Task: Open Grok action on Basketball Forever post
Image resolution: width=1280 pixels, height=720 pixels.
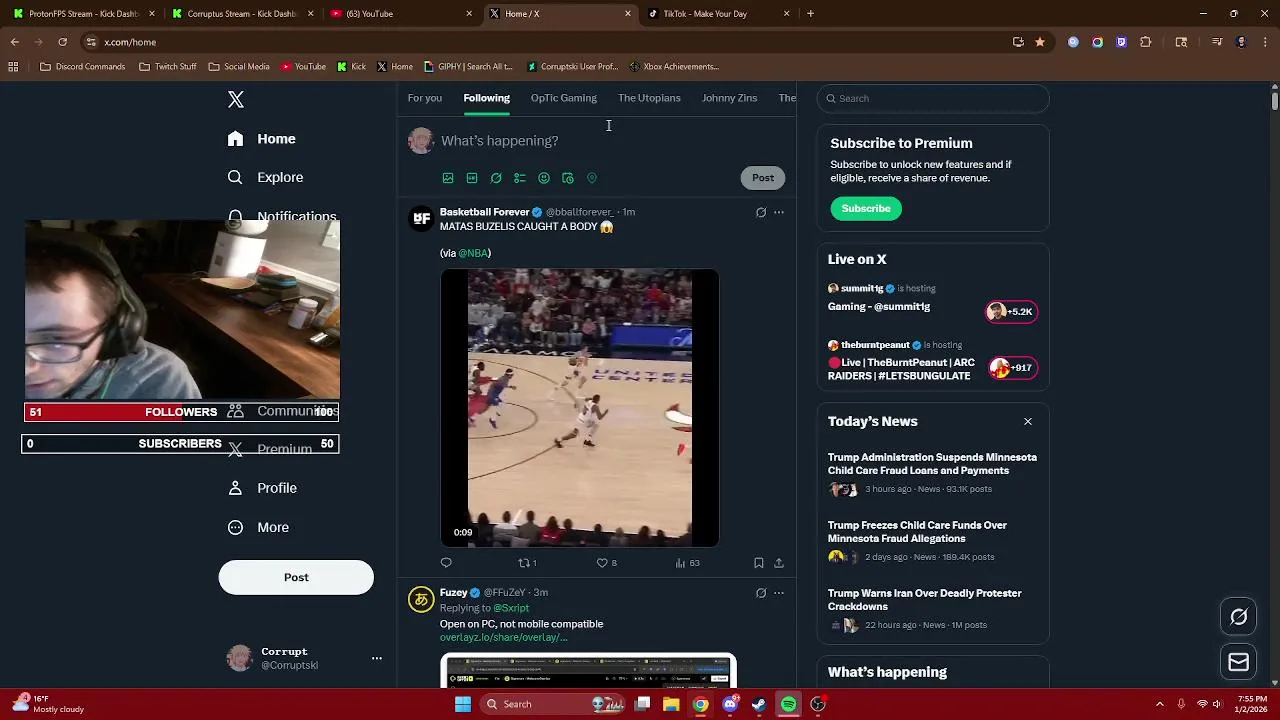Action: [x=761, y=212]
